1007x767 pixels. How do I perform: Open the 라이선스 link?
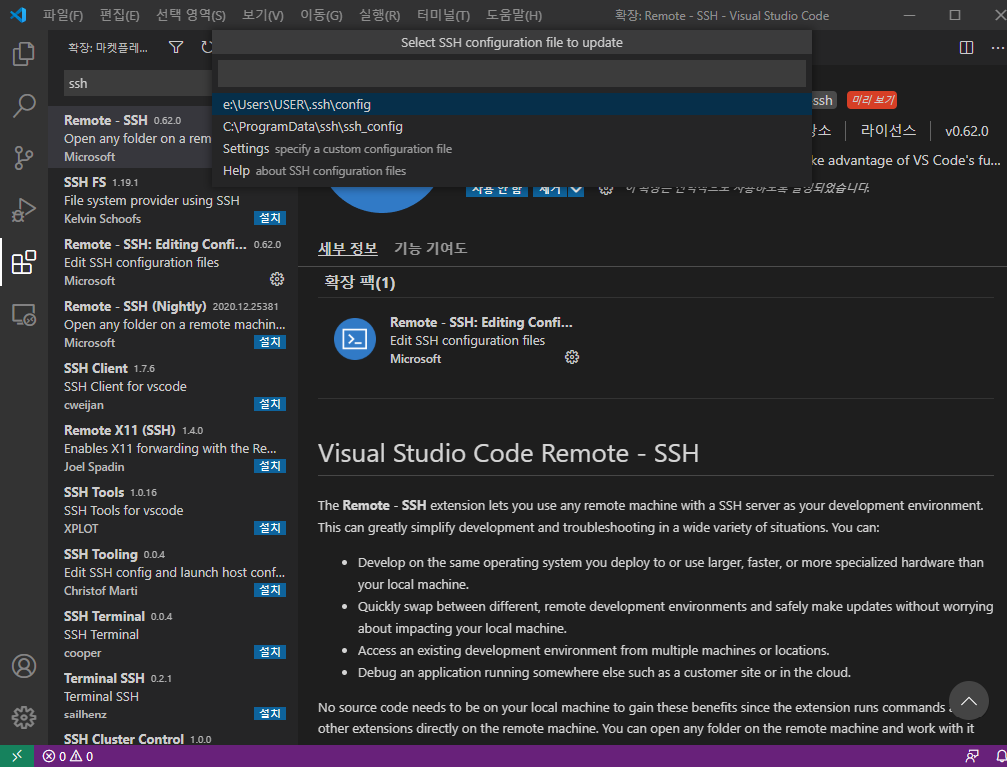click(888, 131)
